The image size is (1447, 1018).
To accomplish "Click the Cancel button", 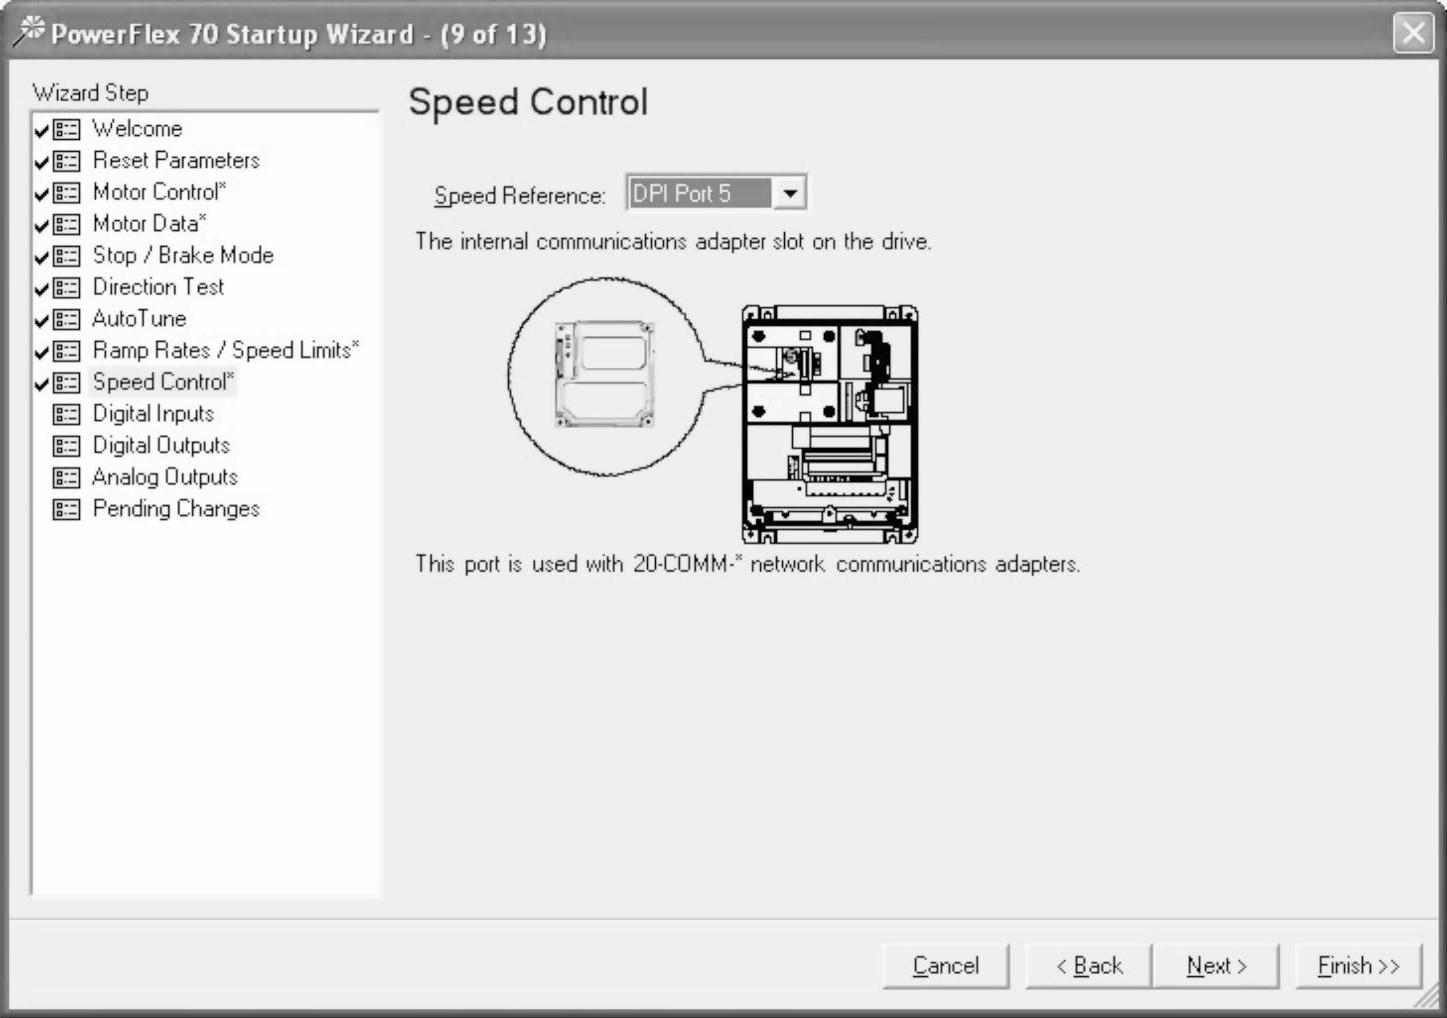I will point(945,966).
